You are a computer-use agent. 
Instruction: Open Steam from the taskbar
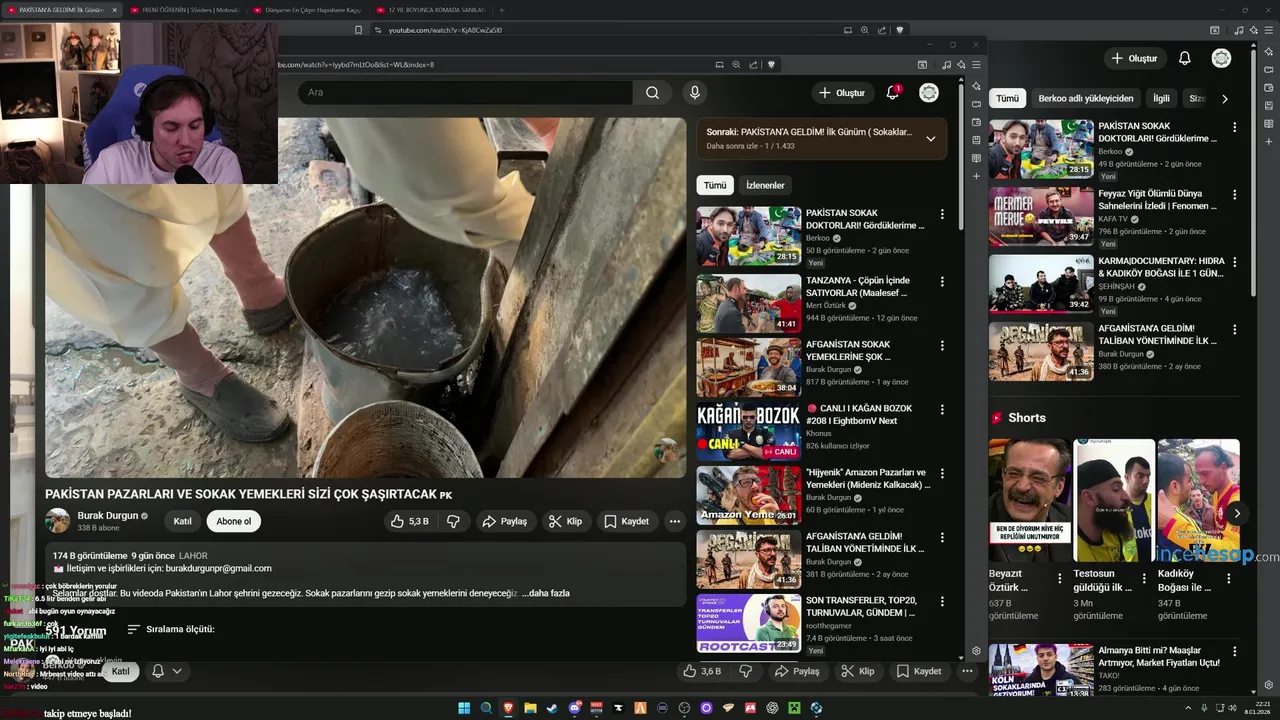[552, 708]
